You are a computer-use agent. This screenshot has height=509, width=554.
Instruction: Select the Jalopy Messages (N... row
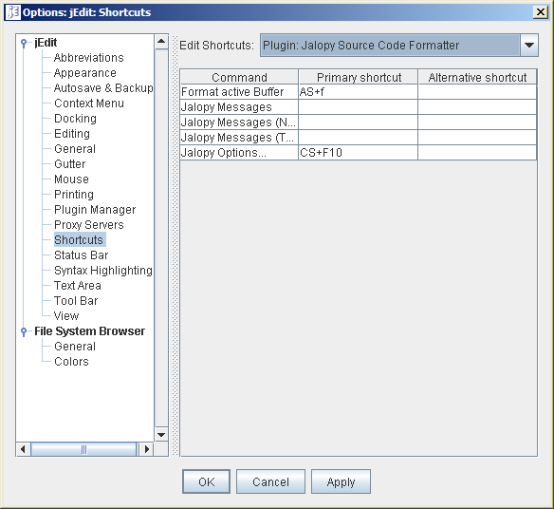pyautogui.click(x=239, y=122)
